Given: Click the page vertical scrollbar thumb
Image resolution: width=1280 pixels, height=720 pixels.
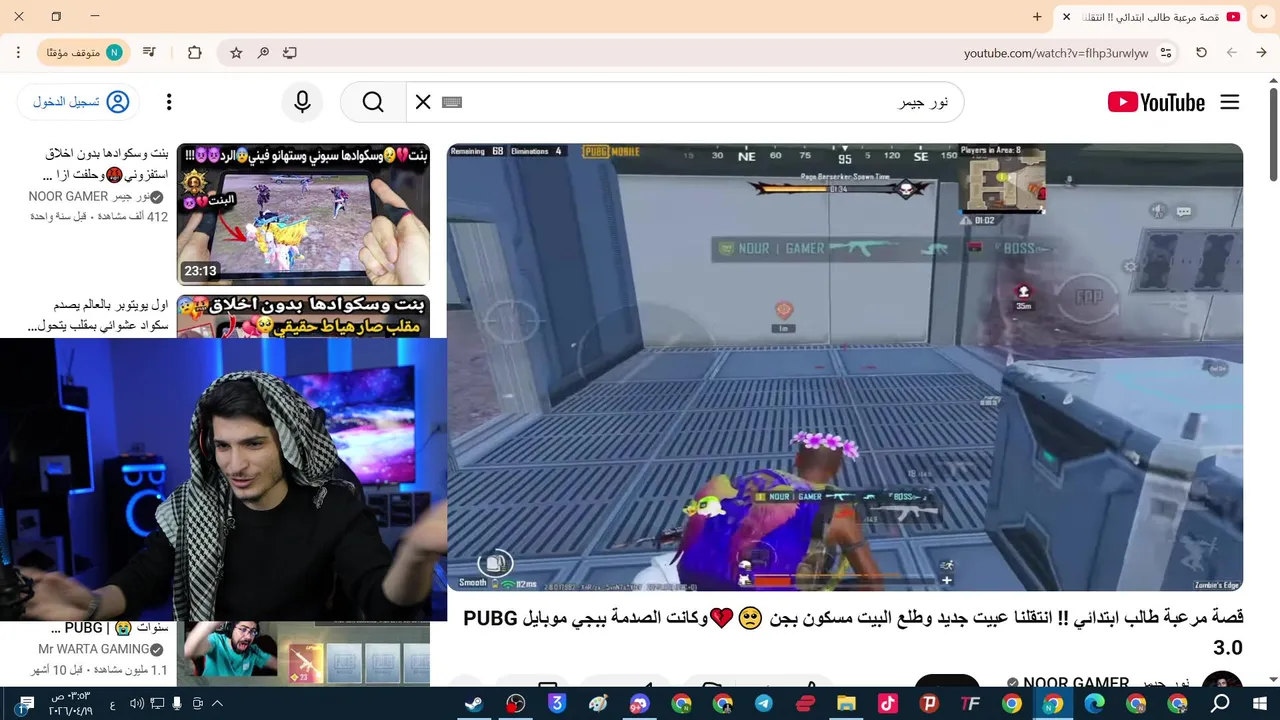Looking at the screenshot, I should click(1273, 135).
